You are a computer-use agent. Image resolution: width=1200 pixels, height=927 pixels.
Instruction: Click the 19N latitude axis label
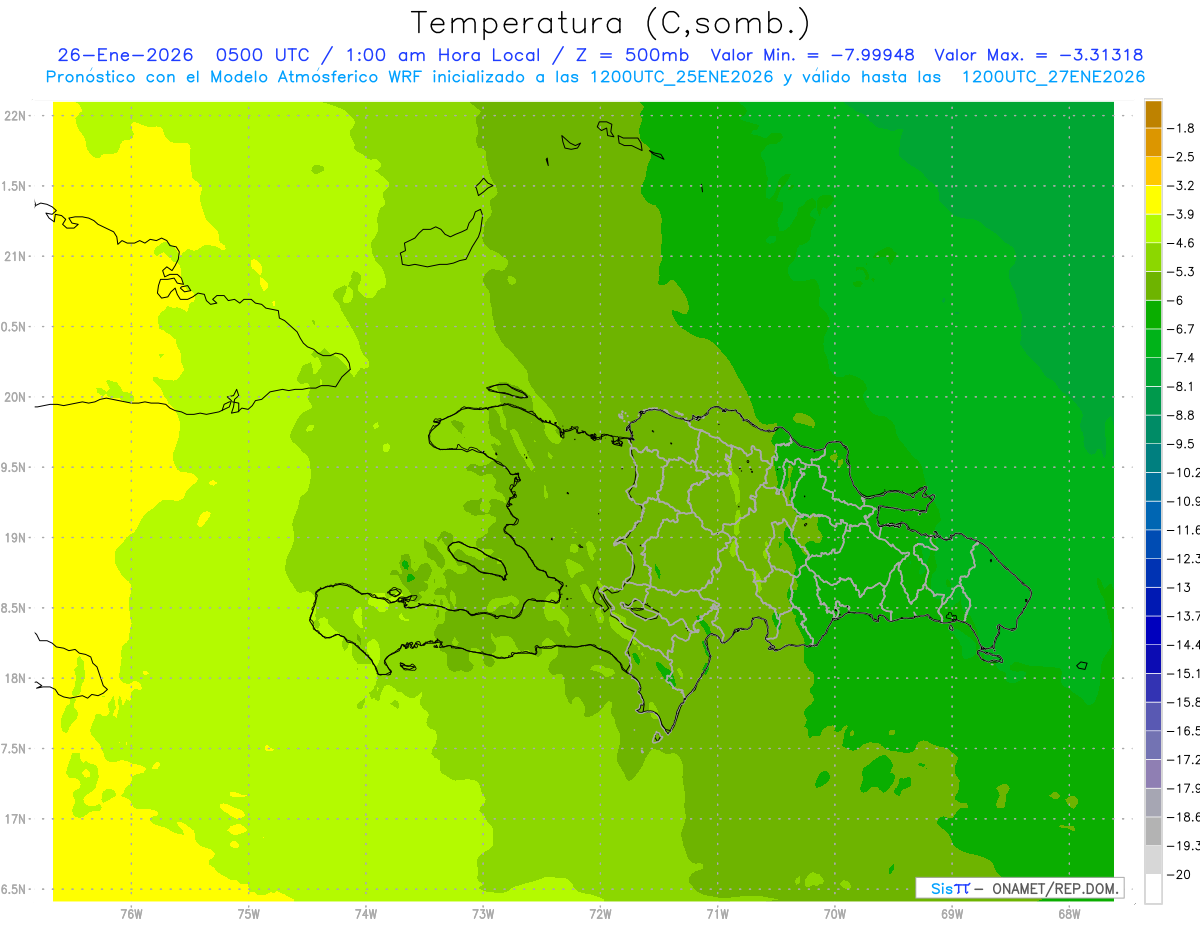point(16,538)
